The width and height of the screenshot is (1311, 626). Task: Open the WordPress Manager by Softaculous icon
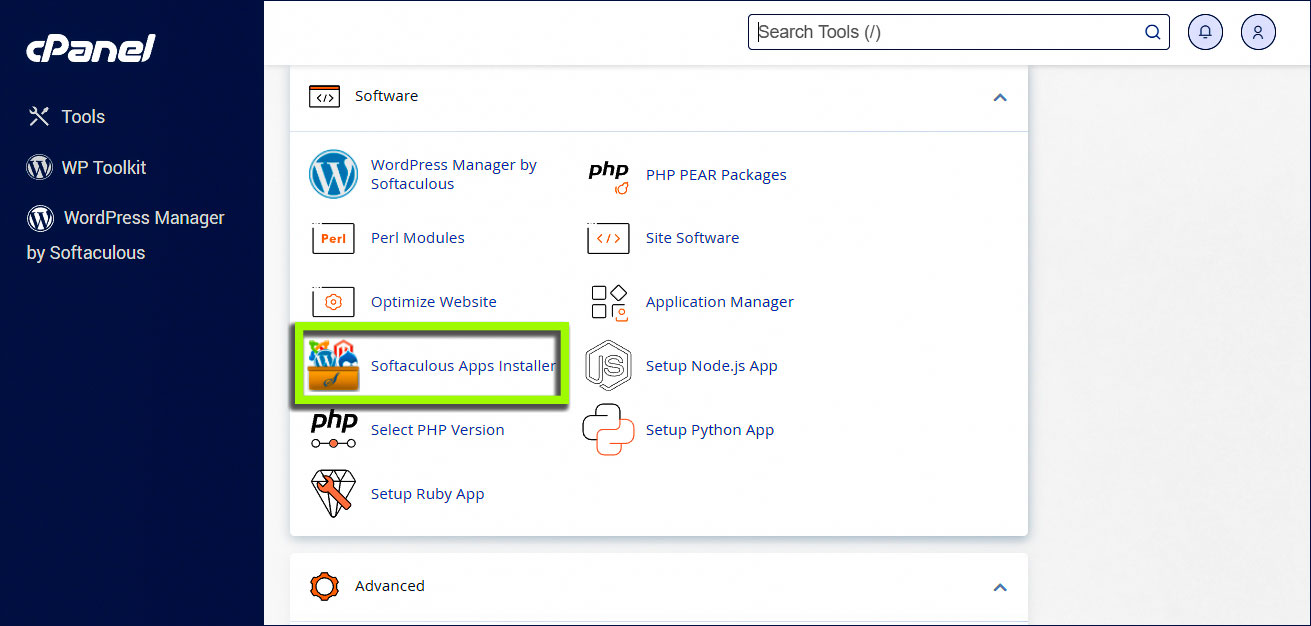tap(333, 174)
